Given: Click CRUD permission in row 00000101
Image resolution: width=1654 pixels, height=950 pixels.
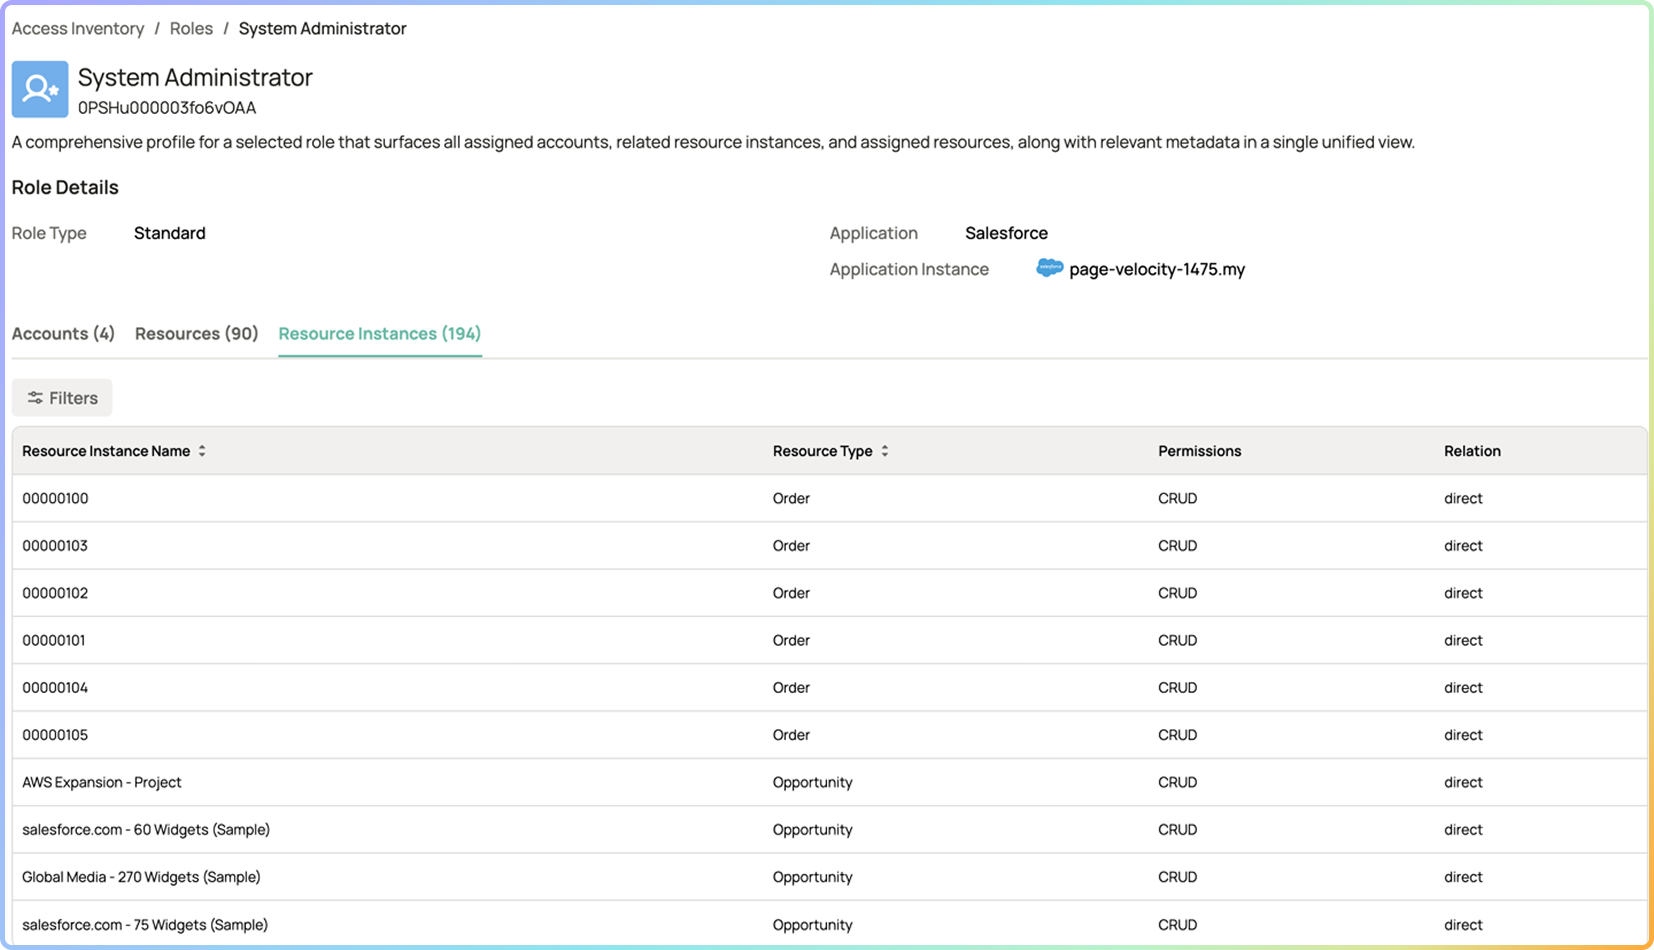Looking at the screenshot, I should [1178, 640].
